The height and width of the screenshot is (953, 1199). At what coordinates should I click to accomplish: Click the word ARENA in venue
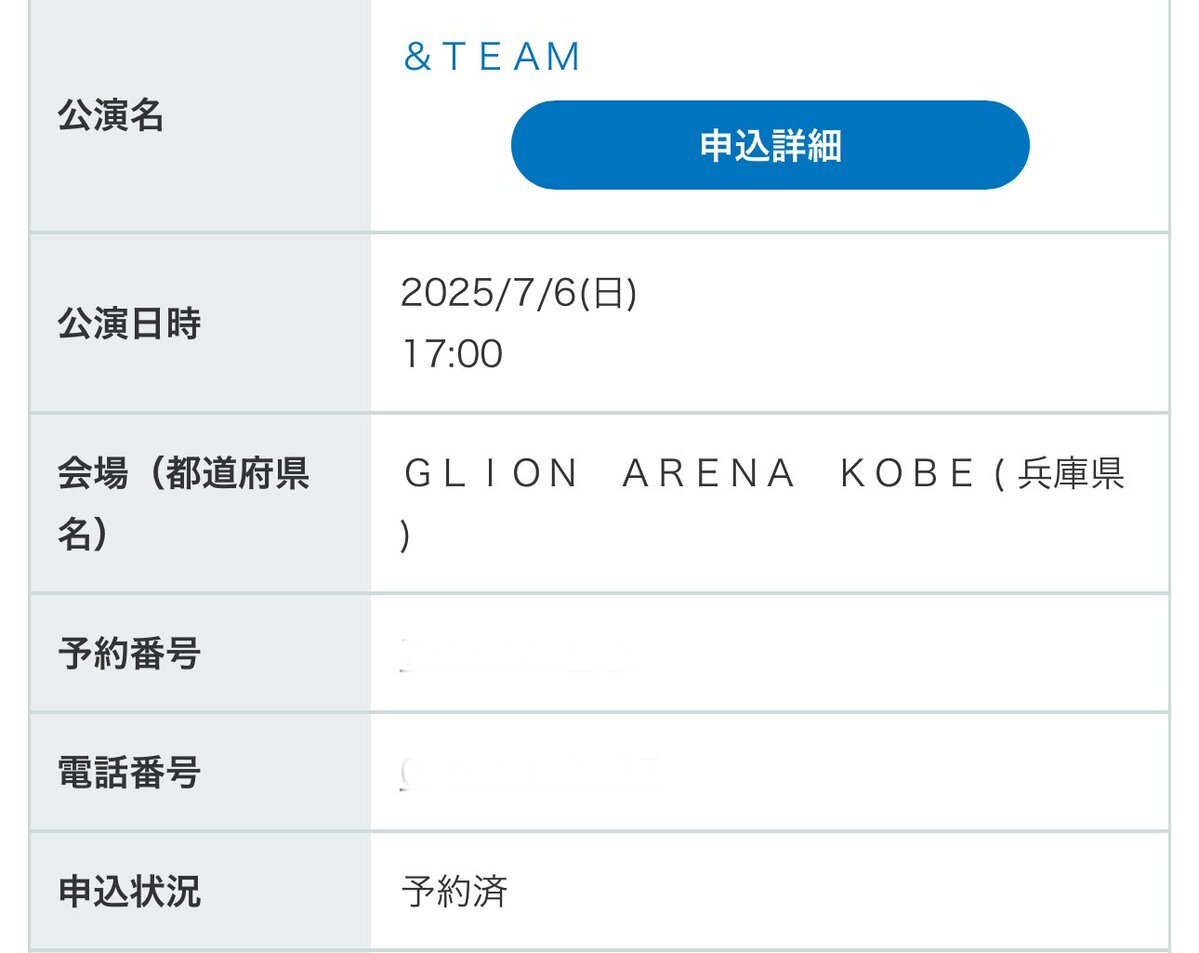tap(709, 473)
